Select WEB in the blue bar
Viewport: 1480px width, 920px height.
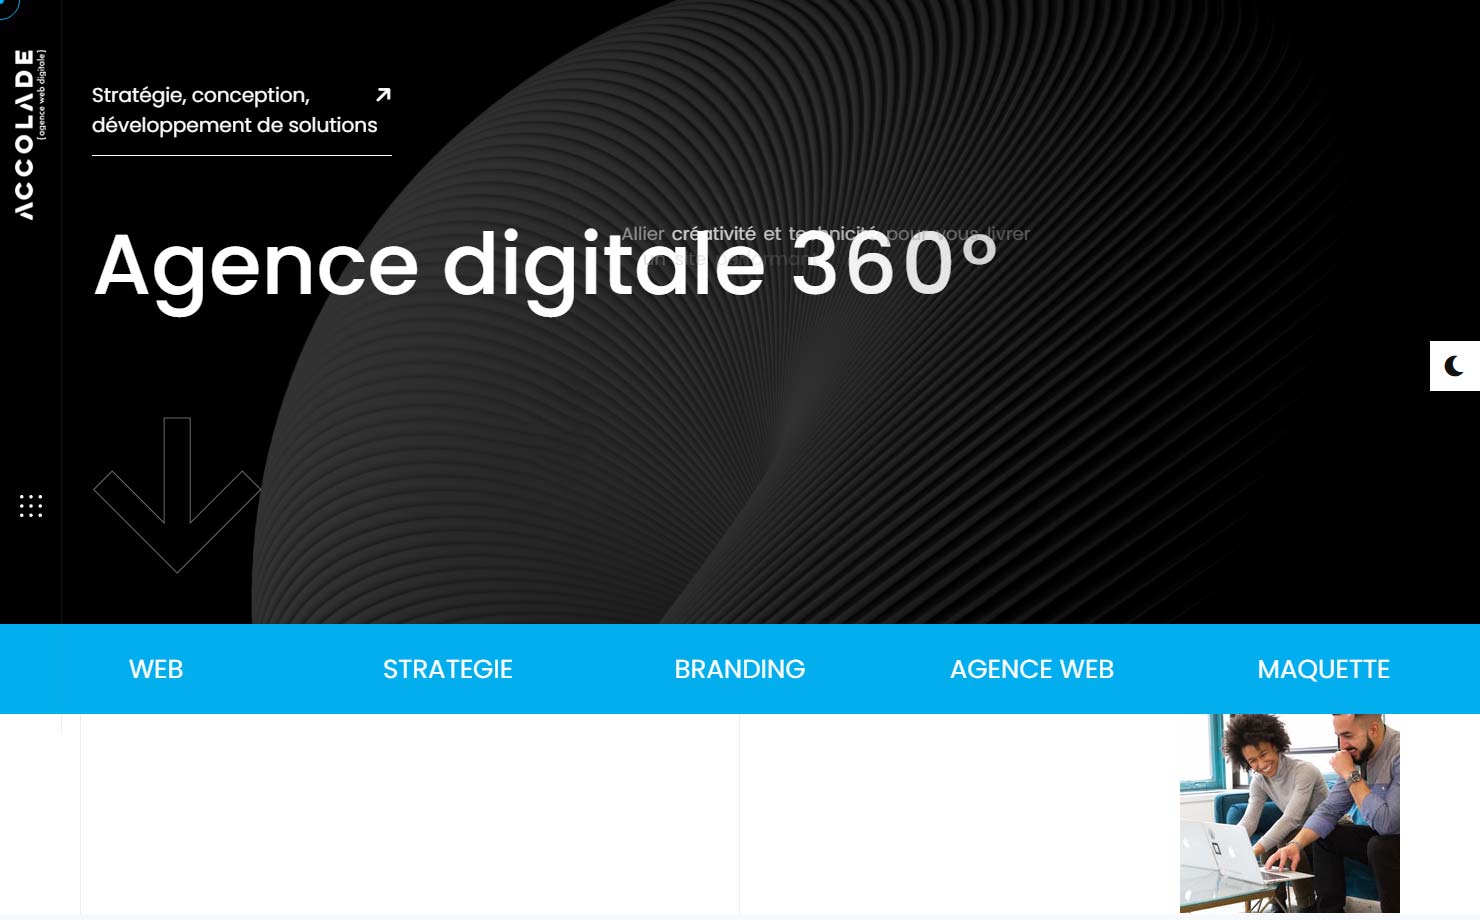pos(156,669)
